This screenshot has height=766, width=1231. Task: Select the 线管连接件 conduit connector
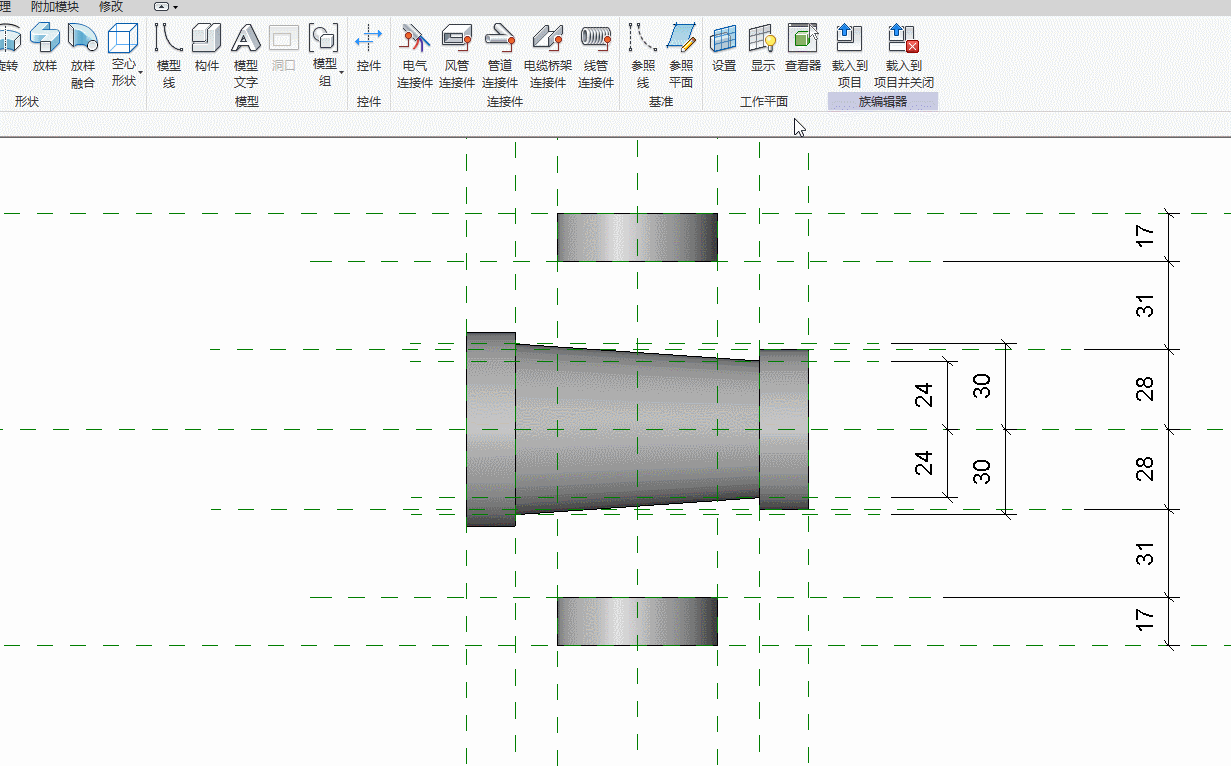(x=596, y=56)
